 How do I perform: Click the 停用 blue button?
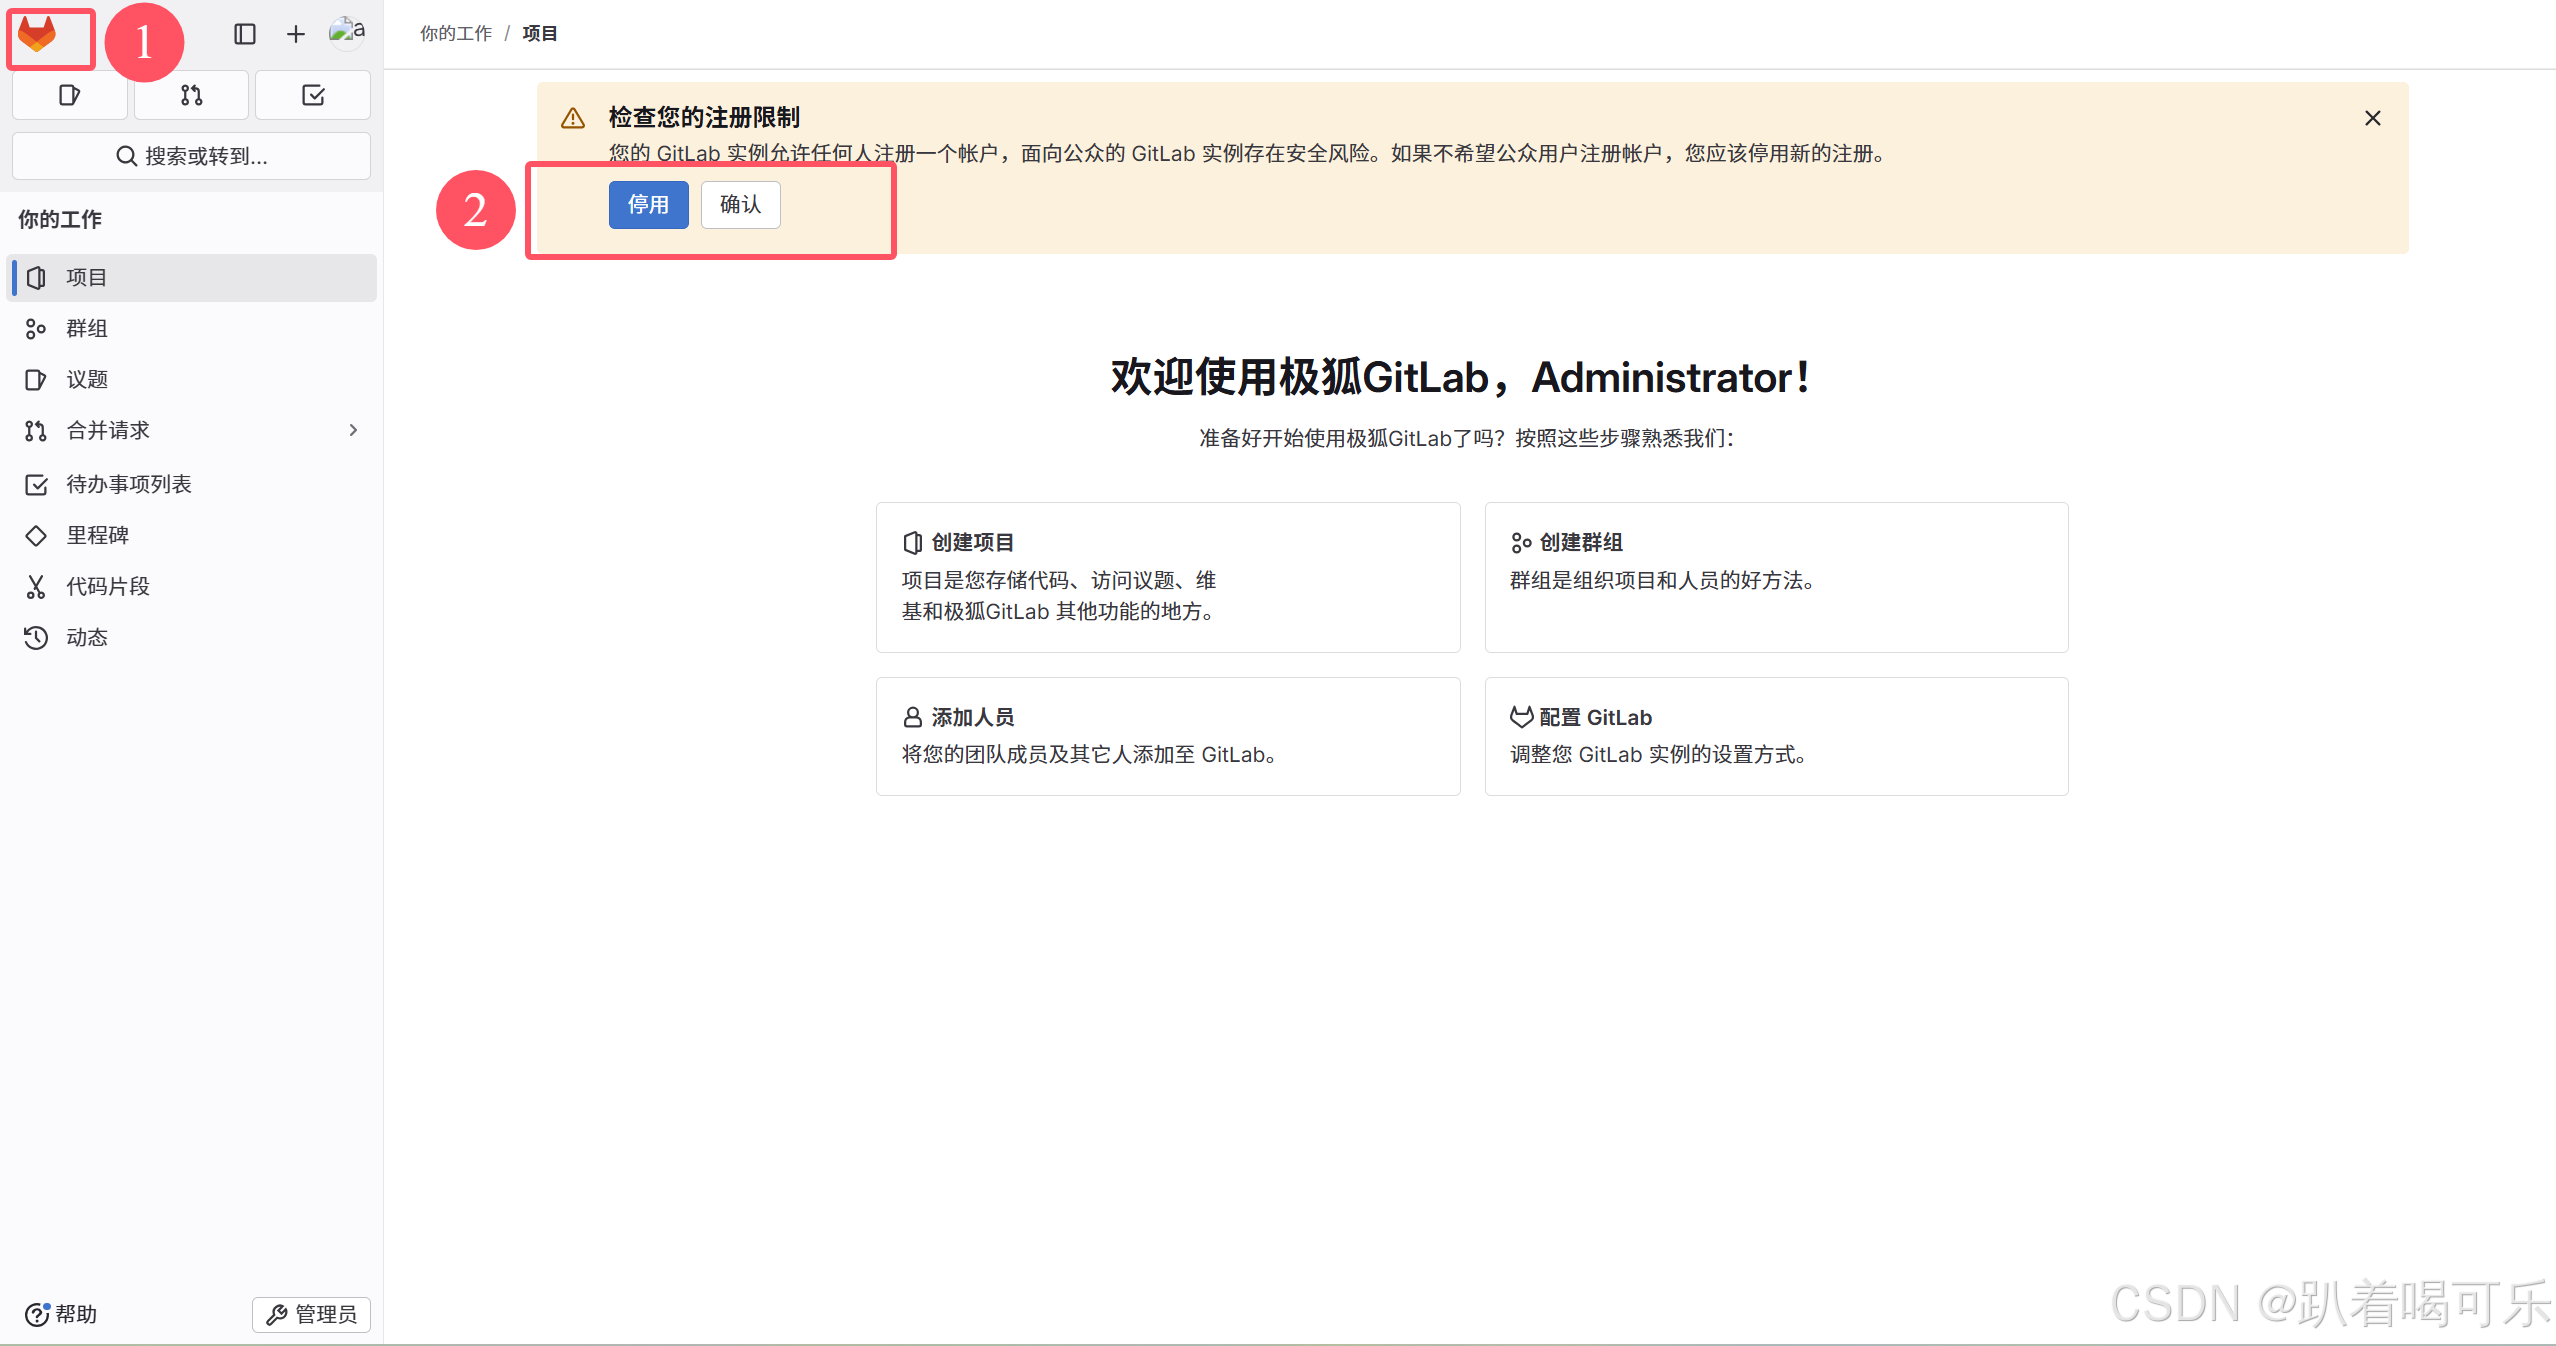(x=648, y=204)
